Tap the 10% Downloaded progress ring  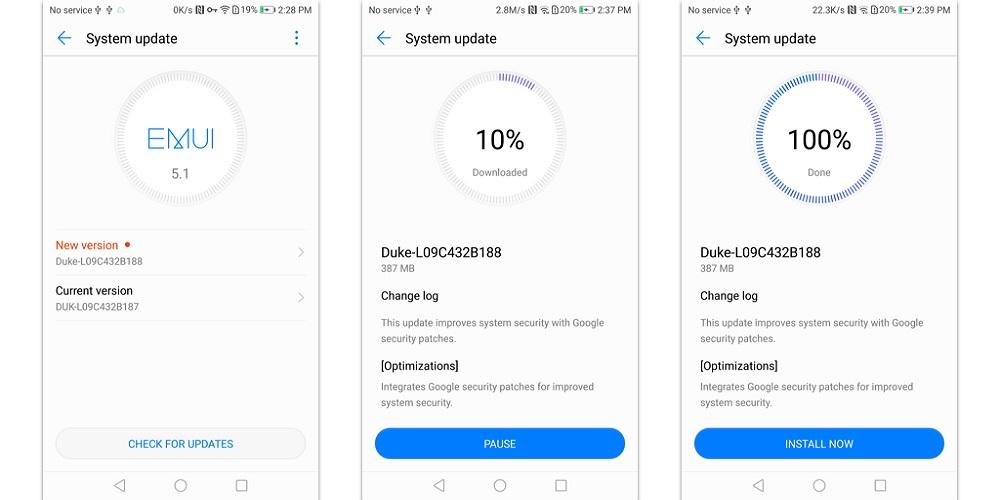tap(500, 138)
